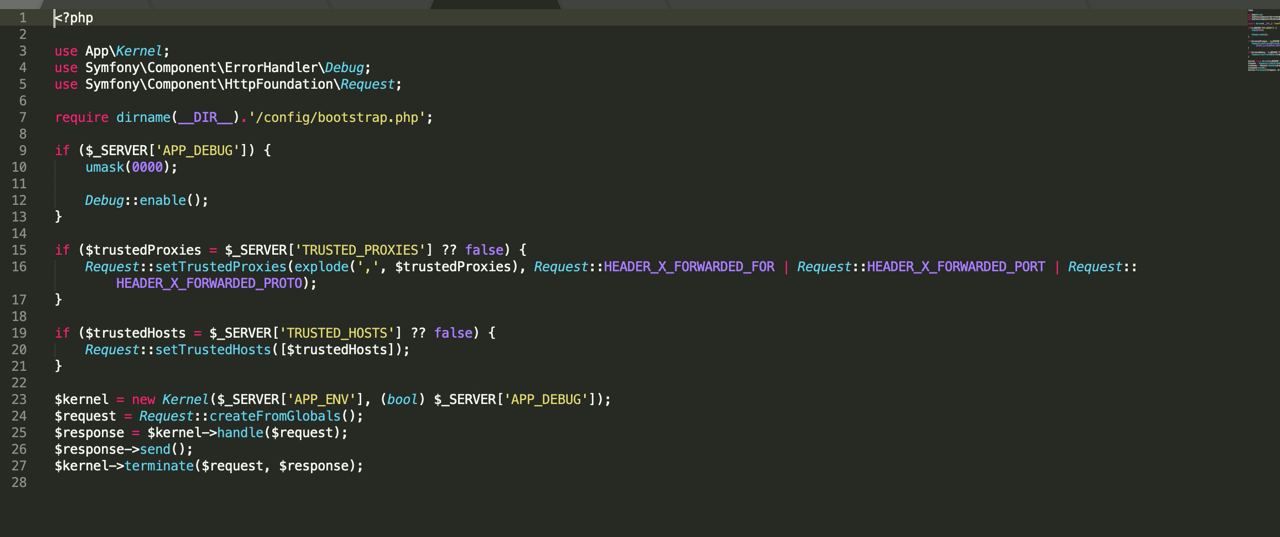Click "Kernel" after the new keyword
The width and height of the screenshot is (1280, 537).
point(185,399)
